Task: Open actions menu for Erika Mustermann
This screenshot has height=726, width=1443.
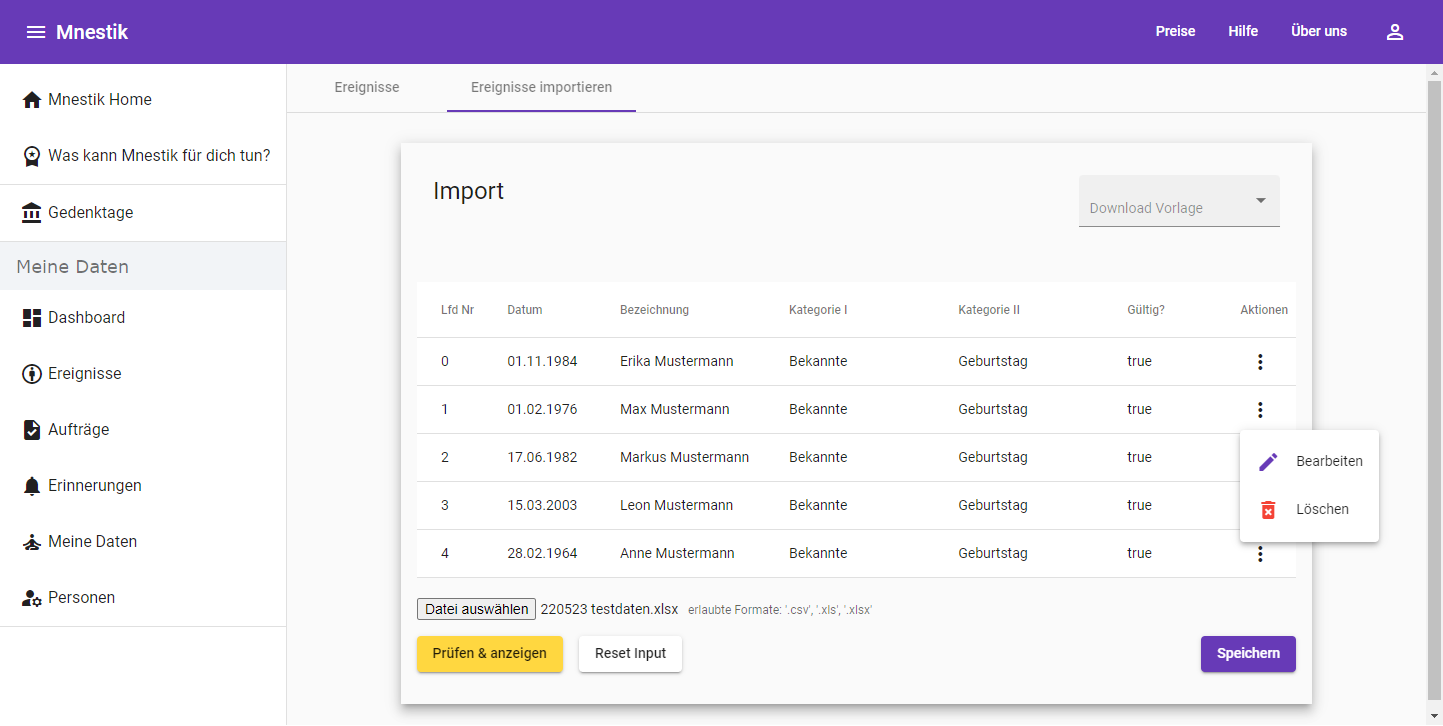Action: click(x=1260, y=362)
